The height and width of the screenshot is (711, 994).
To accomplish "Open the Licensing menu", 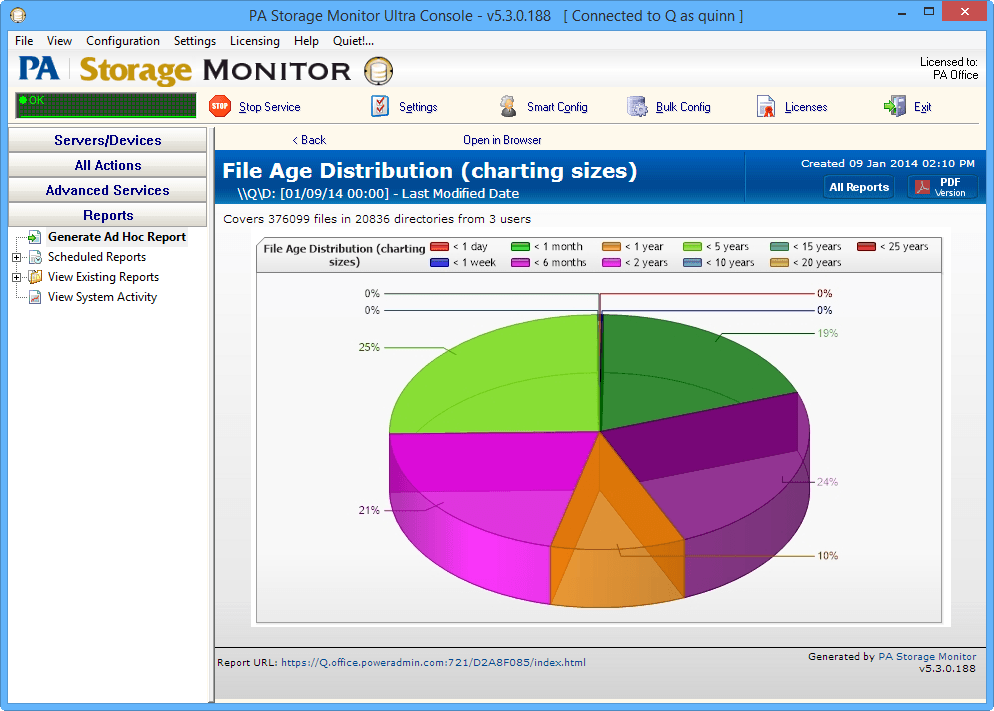I will coord(254,41).
